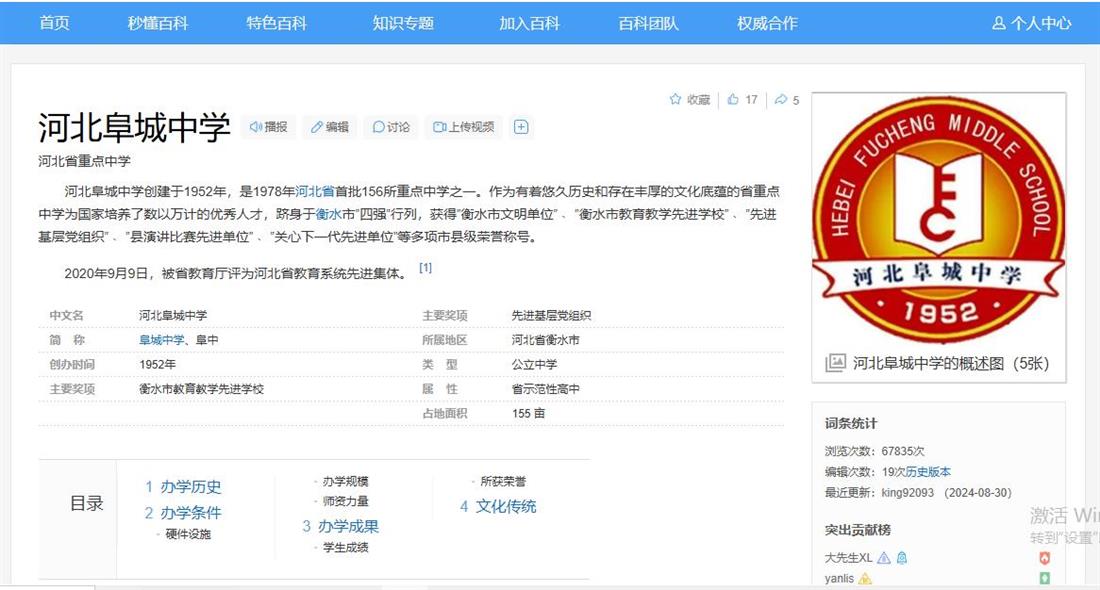This screenshot has width=1100, height=590.
Task: Select the value 公立中学
Action: (535, 365)
